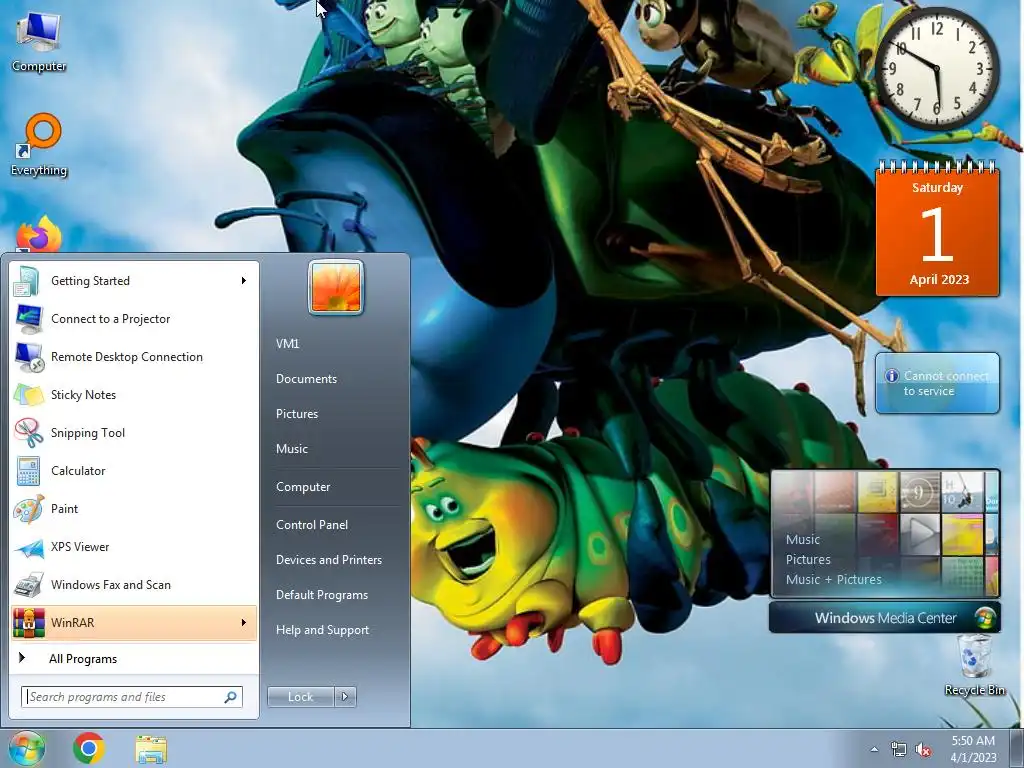The width and height of the screenshot is (1024, 768).
Task: Open Music from the Start menu
Action: (292, 449)
